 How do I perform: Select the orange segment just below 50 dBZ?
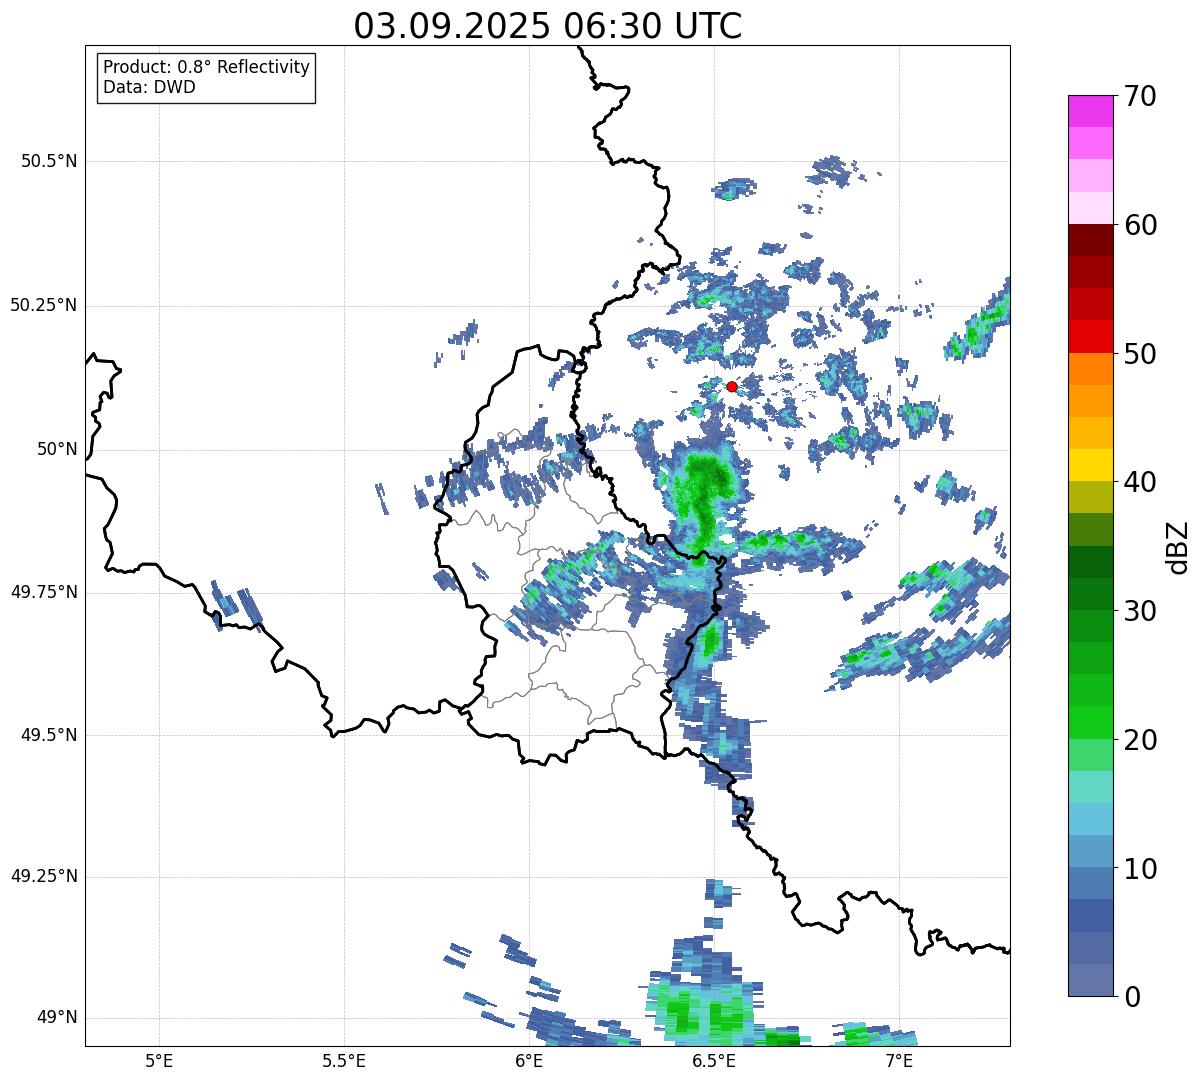click(x=1091, y=369)
